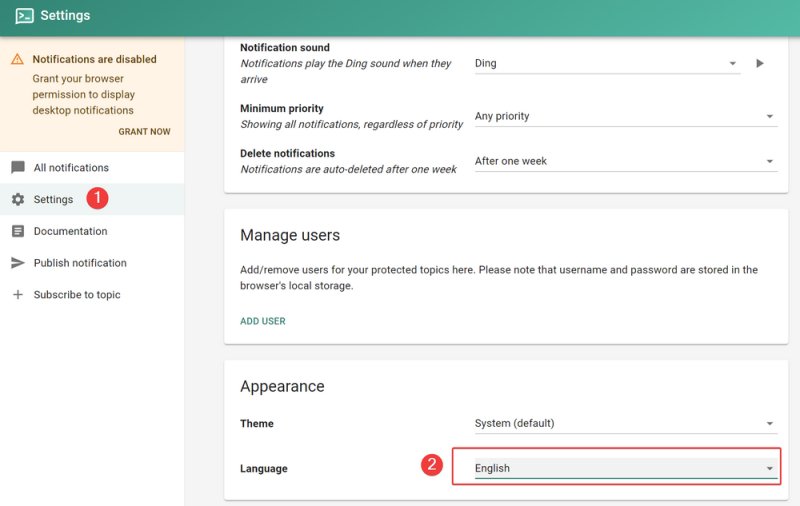Click the 'Language' label
This screenshot has height=506, width=800.
264,468
